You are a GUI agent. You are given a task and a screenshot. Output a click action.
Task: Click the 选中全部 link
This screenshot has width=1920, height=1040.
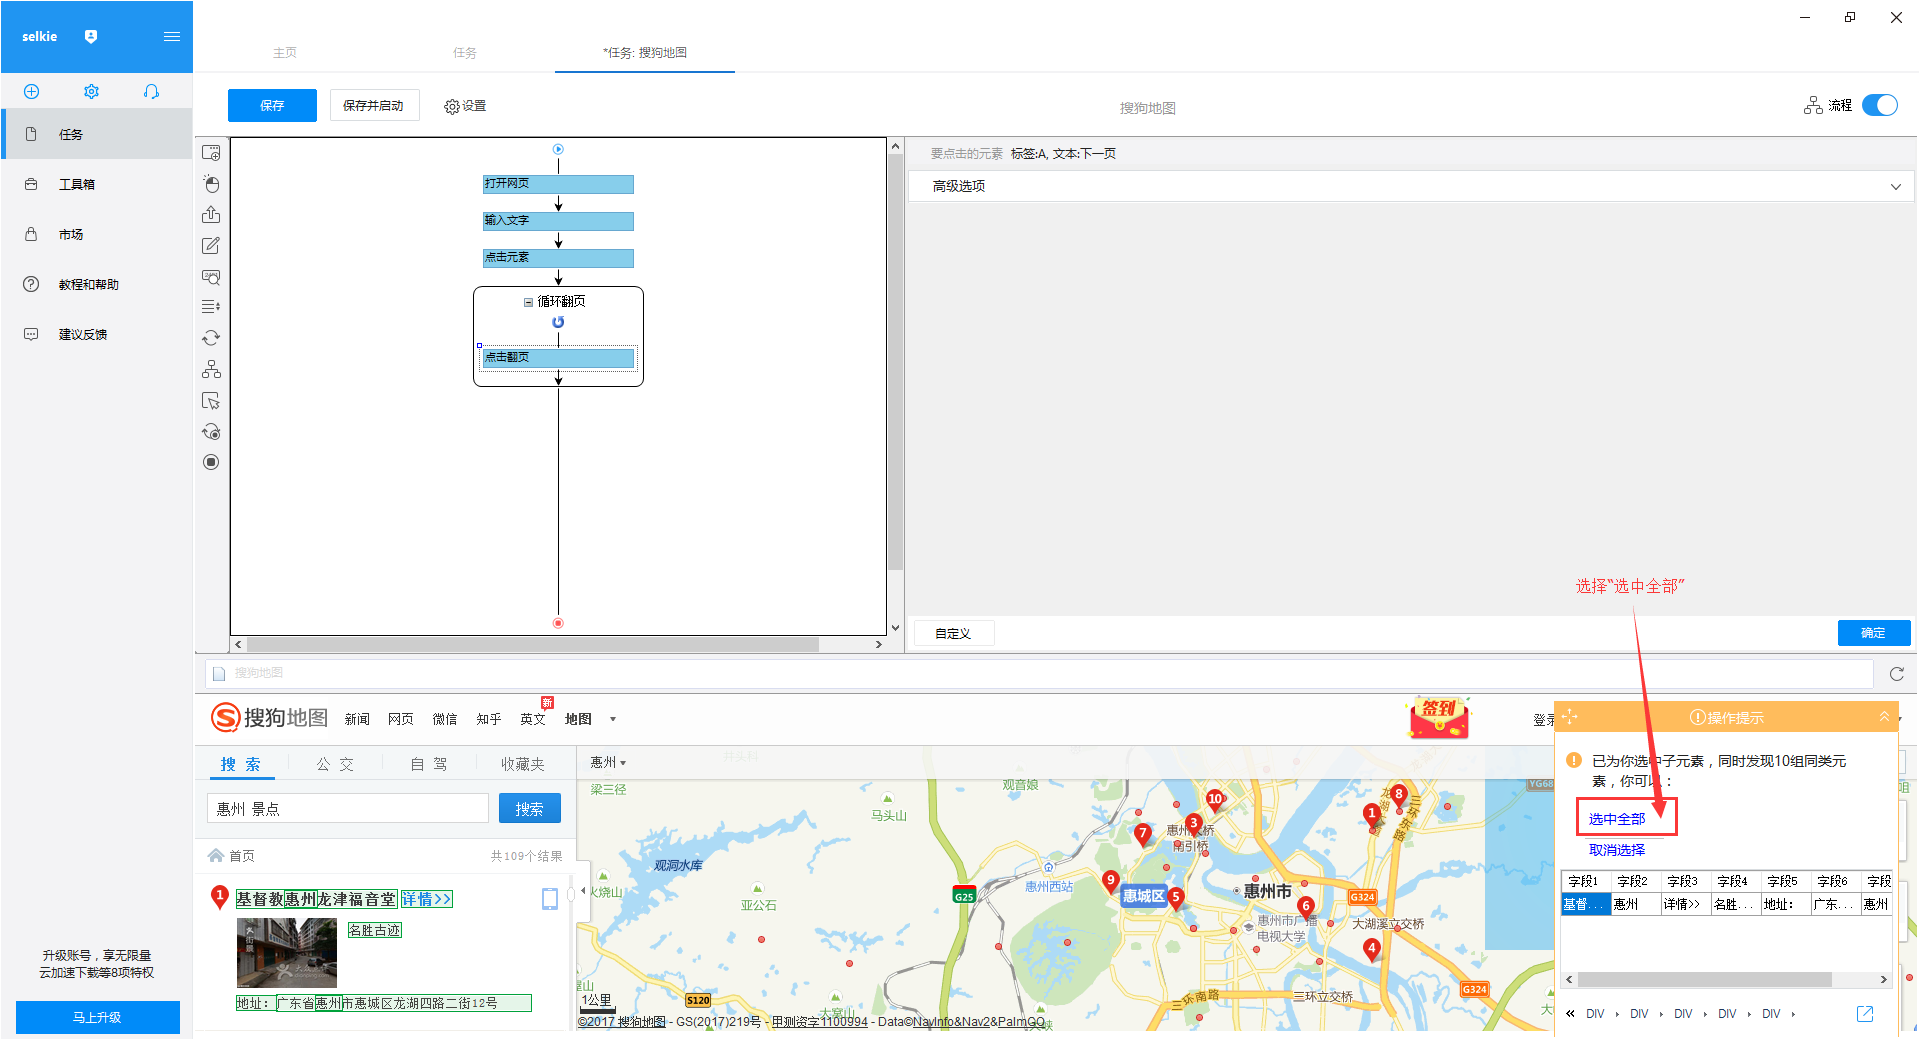1617,819
